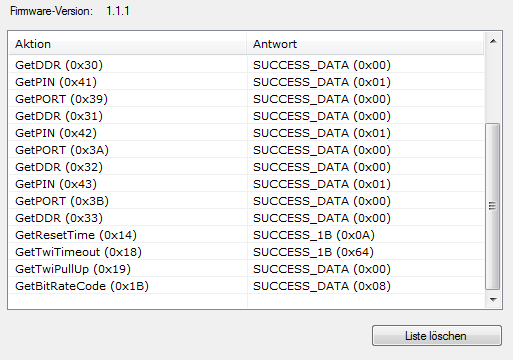Select the GetPIN (0x42) row

tap(247, 133)
